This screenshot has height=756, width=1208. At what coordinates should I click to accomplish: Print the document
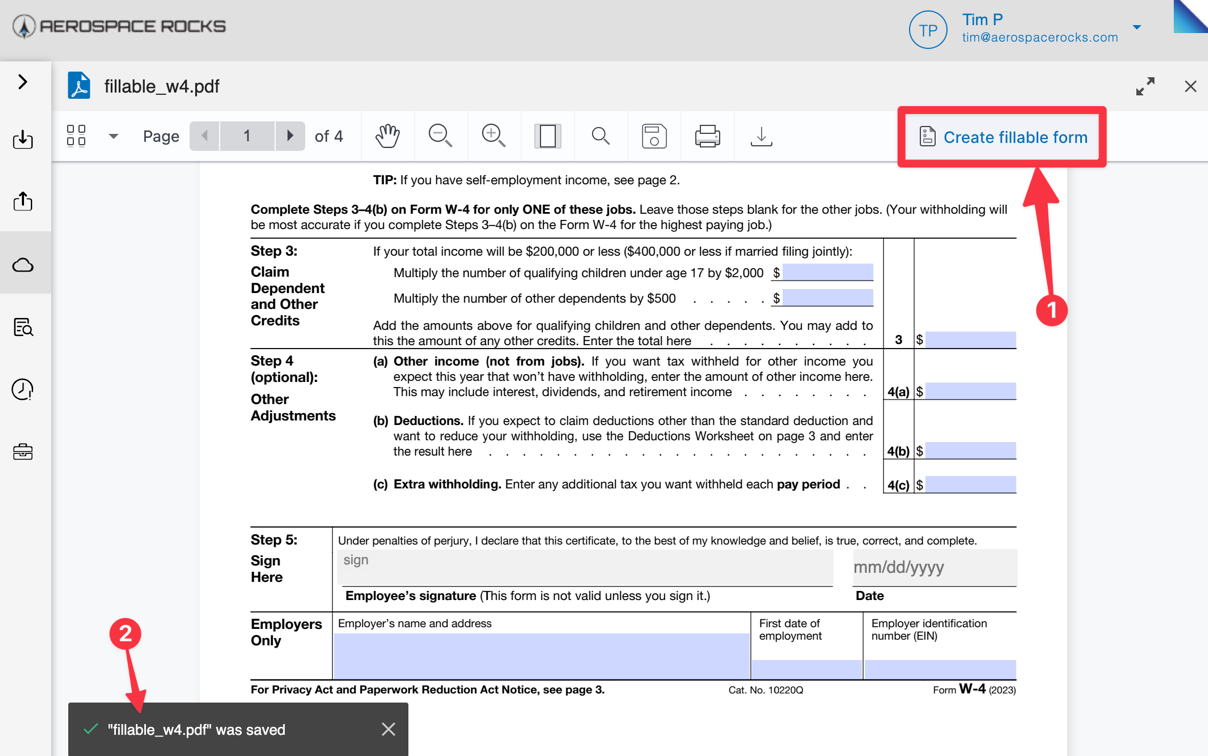pyautogui.click(x=708, y=136)
